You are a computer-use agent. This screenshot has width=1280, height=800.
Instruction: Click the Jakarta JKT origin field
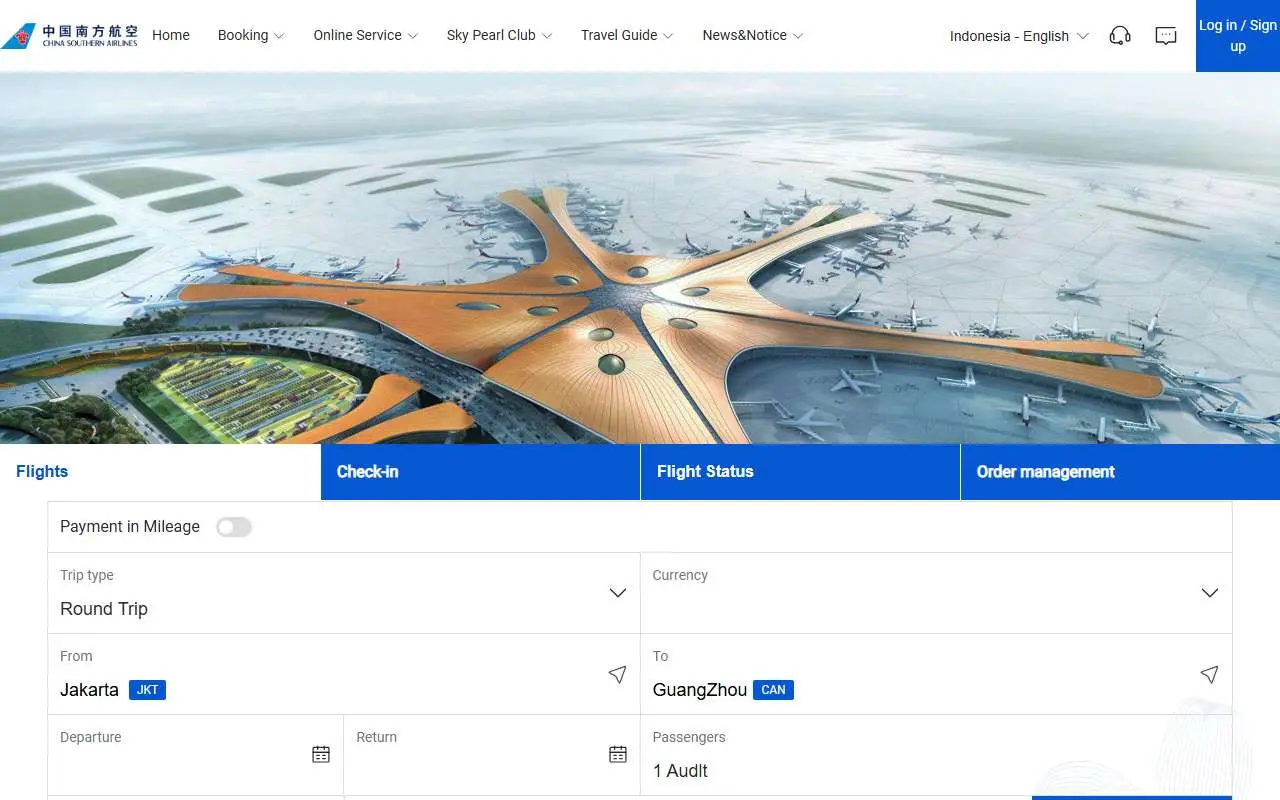coord(343,674)
